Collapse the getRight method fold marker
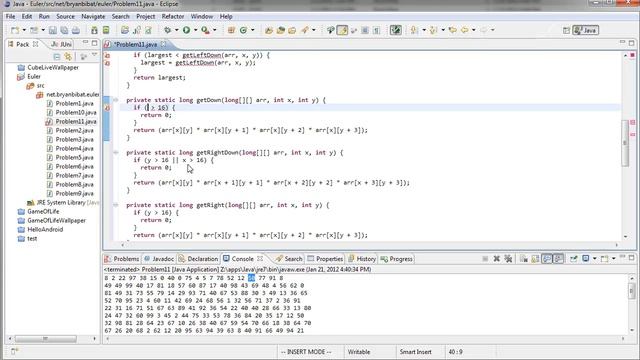640x360 pixels. click(x=116, y=205)
